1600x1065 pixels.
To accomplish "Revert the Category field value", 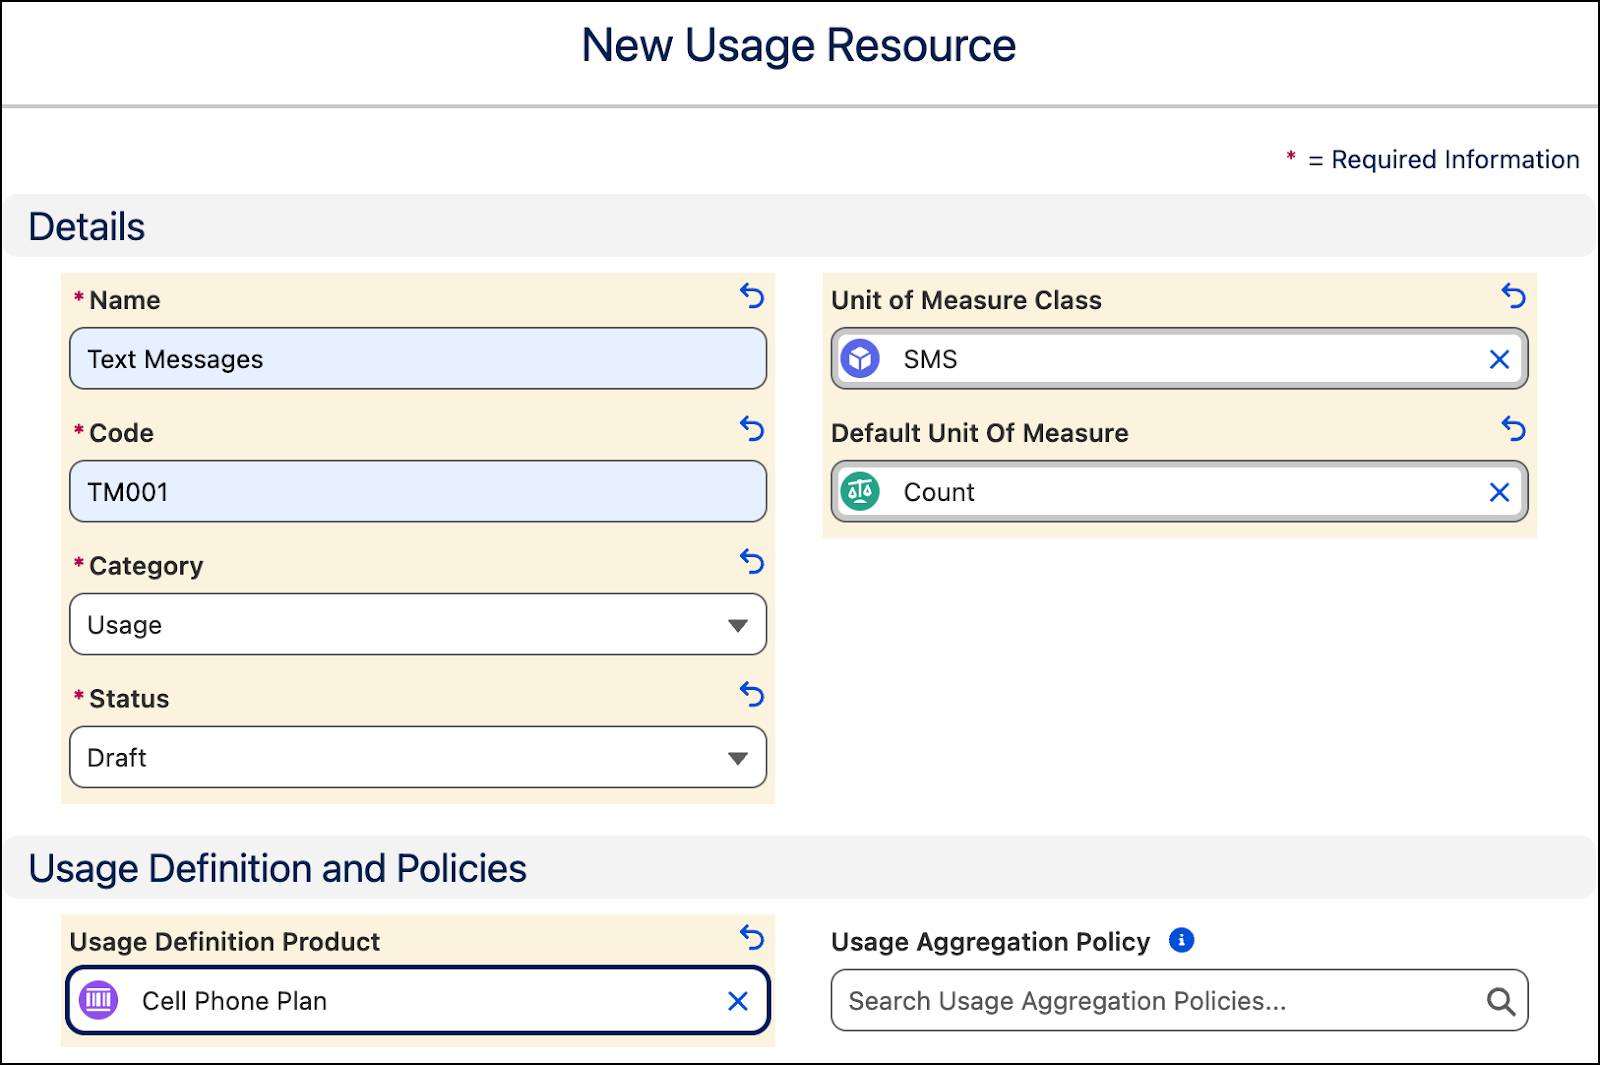I will [752, 562].
